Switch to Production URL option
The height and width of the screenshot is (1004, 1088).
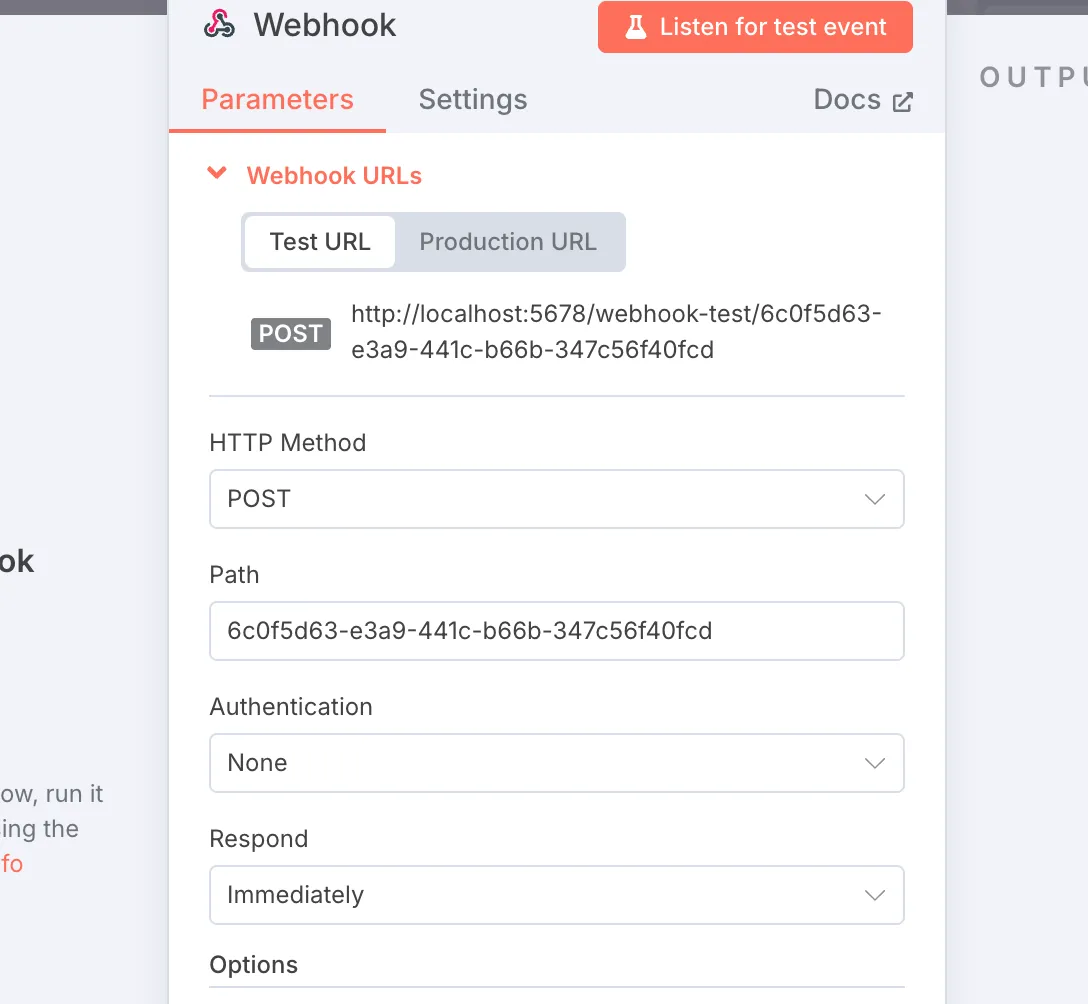[x=508, y=242]
